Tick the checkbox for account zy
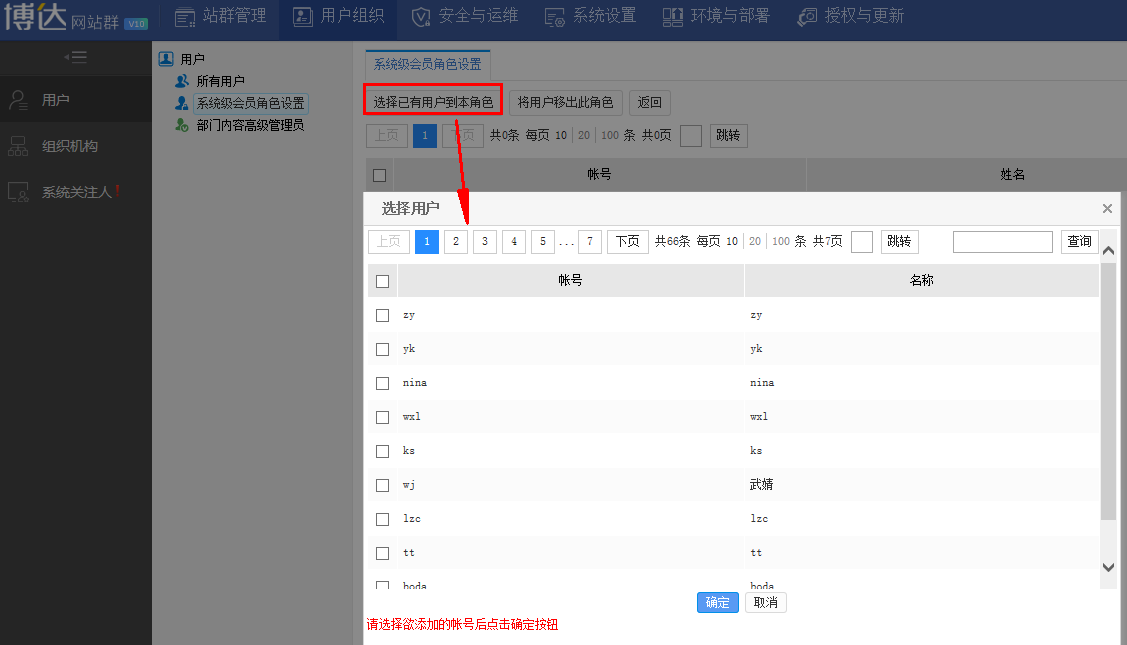 click(x=382, y=315)
